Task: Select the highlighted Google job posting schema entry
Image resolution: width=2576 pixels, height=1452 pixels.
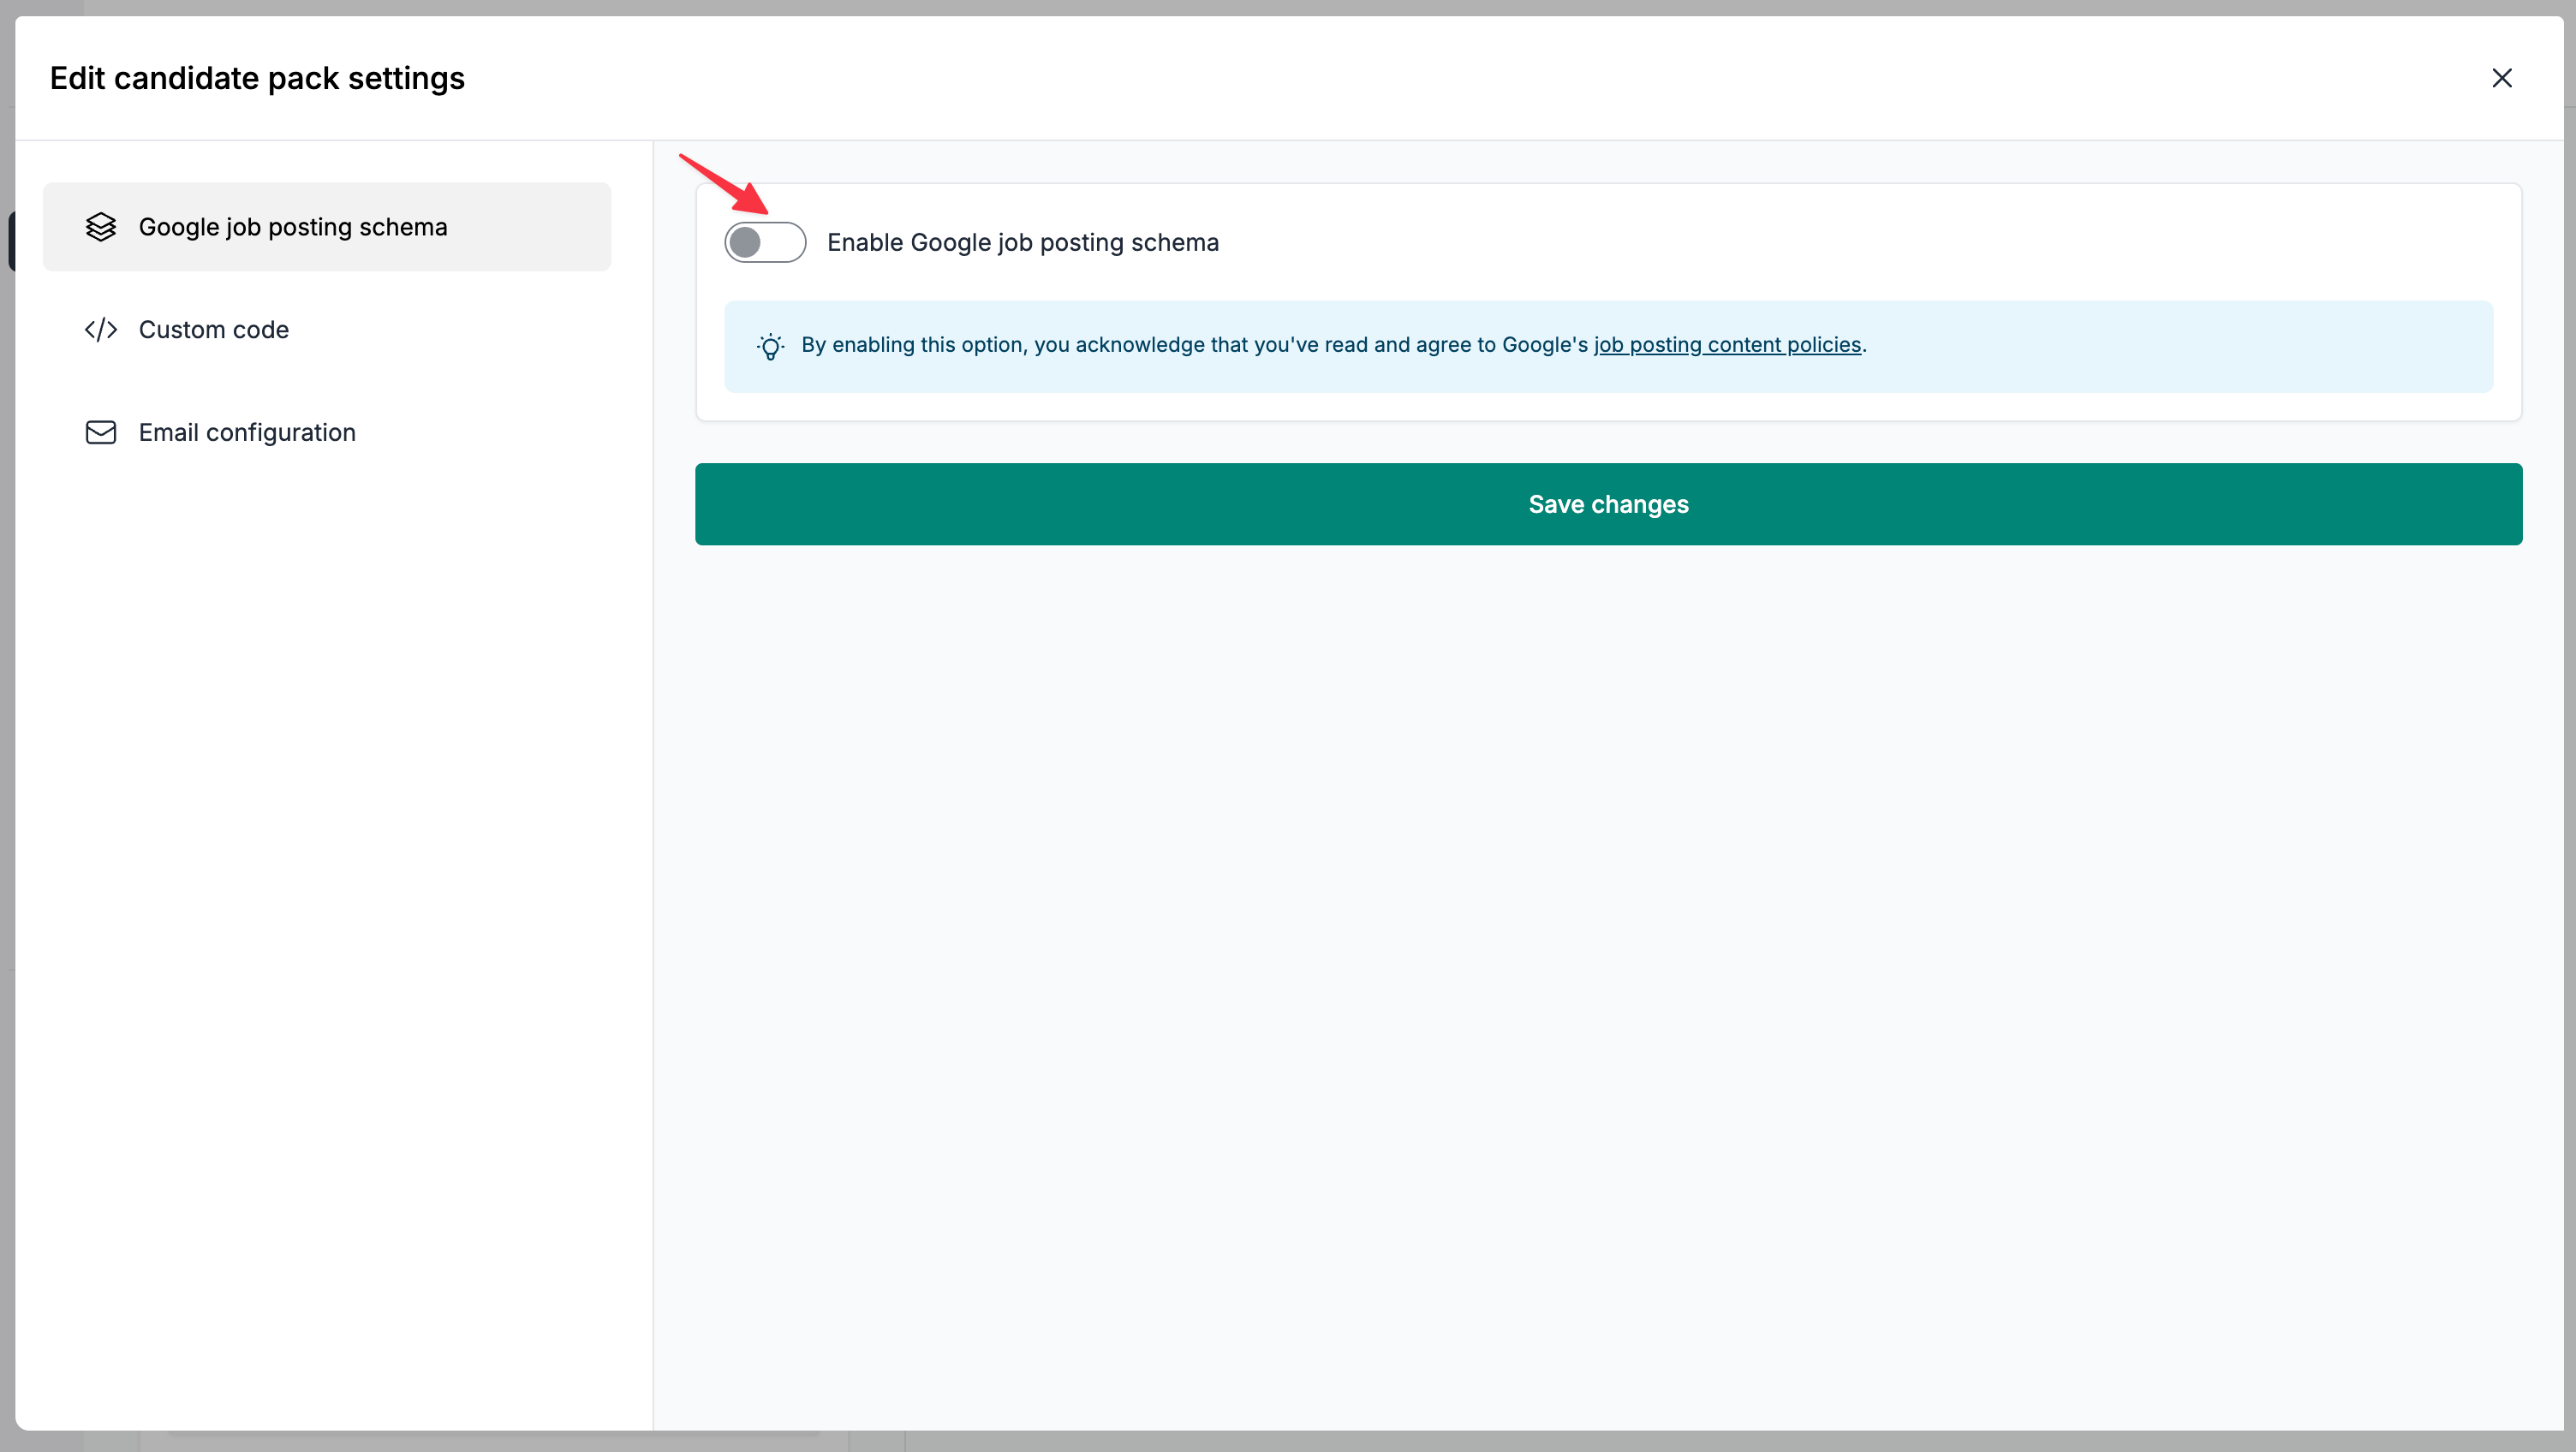Action: click(293, 227)
